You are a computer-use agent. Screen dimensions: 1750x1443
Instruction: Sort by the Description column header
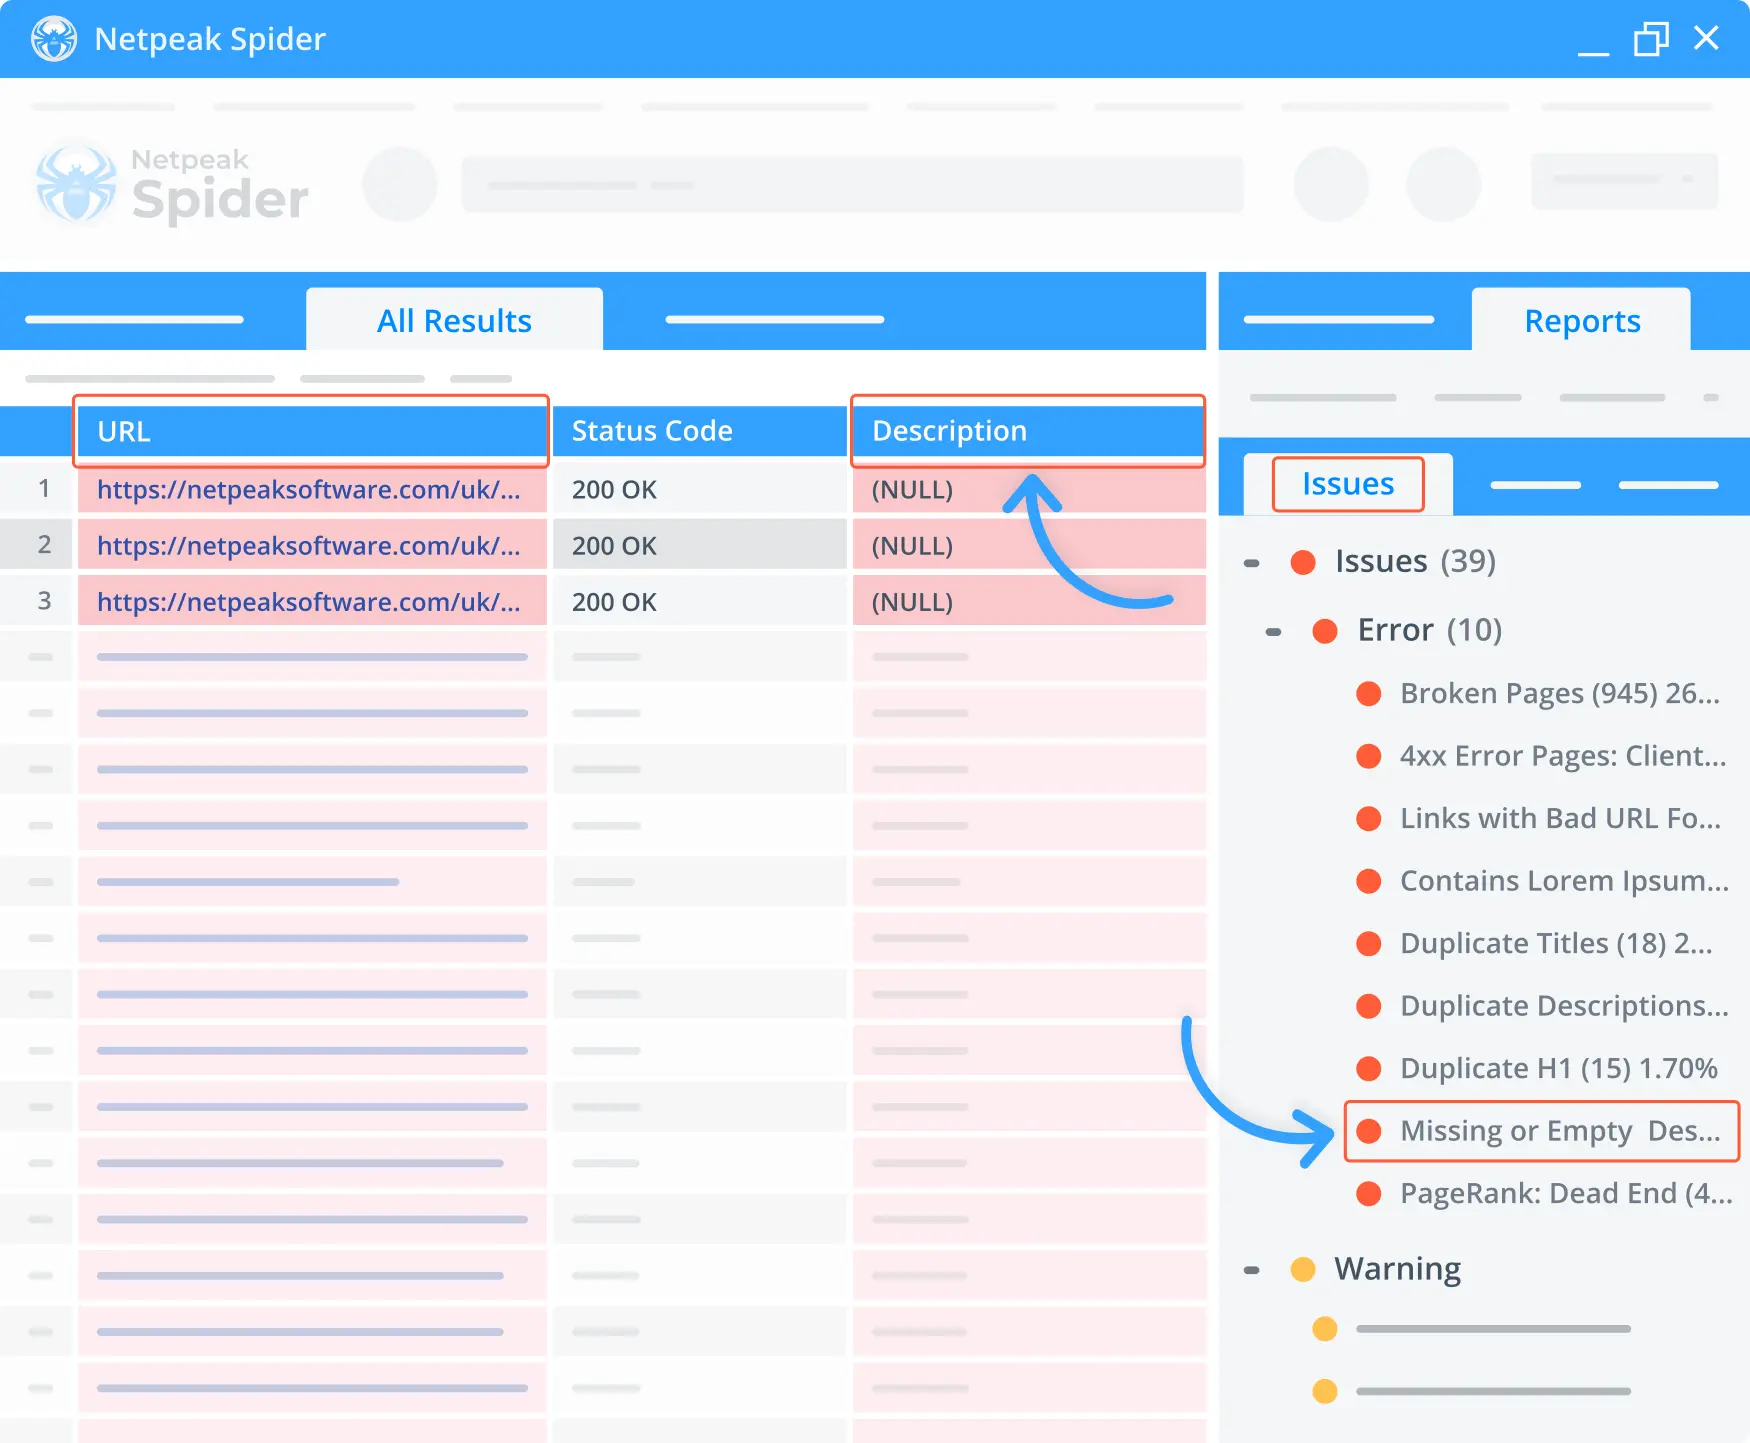(1027, 431)
